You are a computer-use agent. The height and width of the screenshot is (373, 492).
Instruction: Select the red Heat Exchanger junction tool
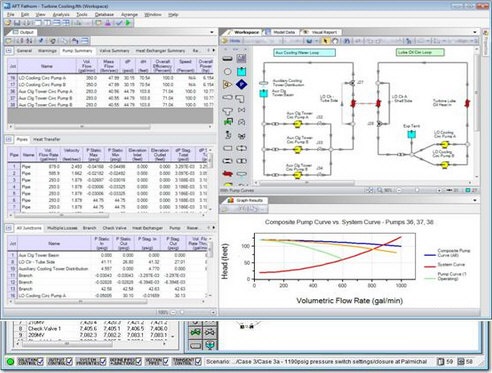[227, 174]
